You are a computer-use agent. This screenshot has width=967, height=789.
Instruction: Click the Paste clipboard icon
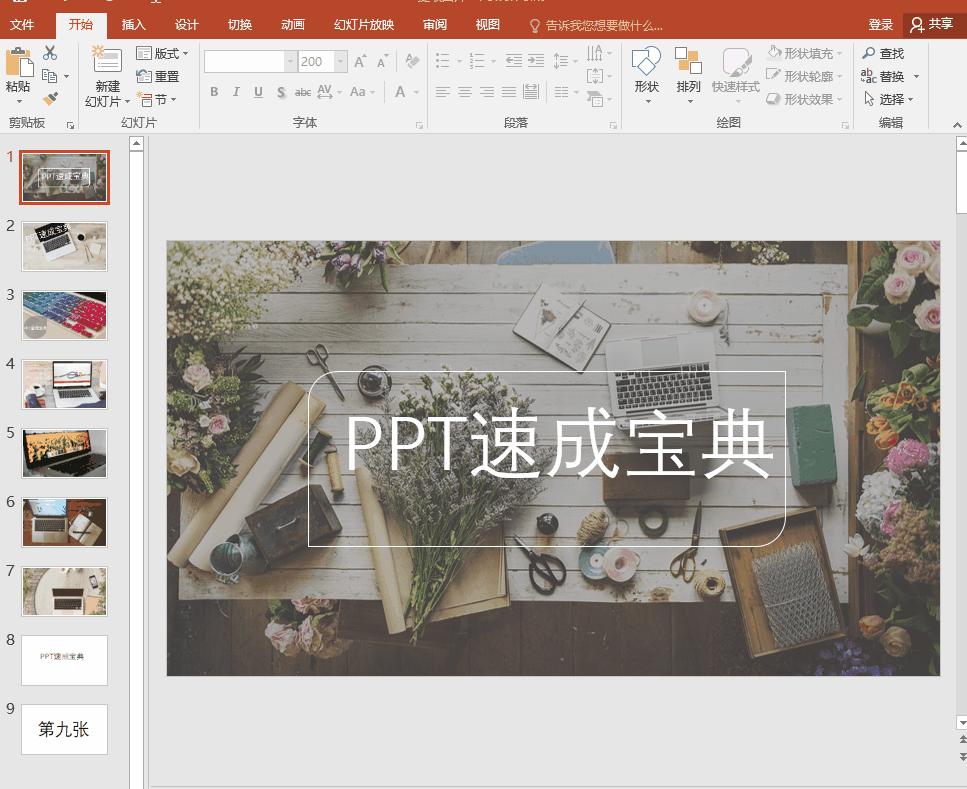(x=18, y=63)
